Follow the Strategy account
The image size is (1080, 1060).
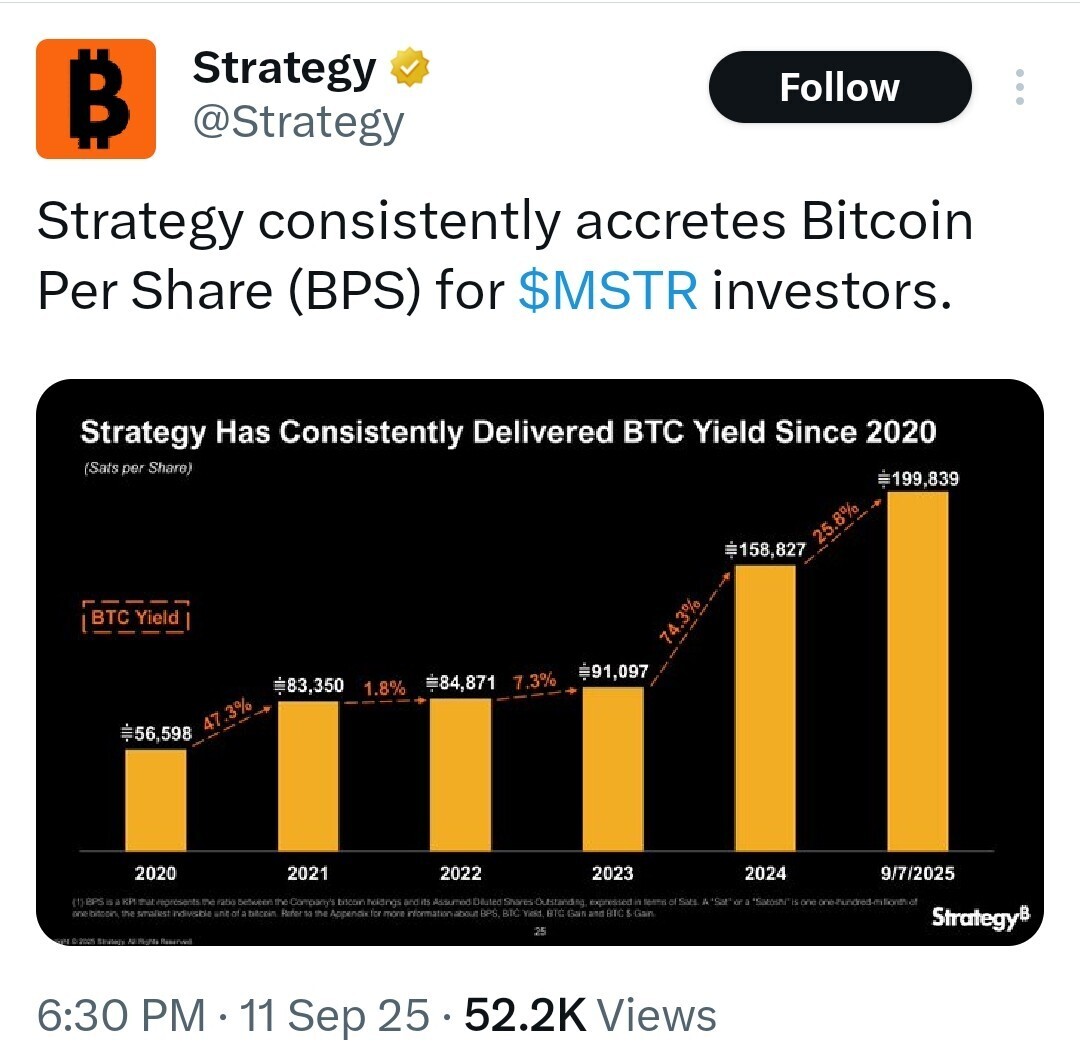tap(840, 87)
